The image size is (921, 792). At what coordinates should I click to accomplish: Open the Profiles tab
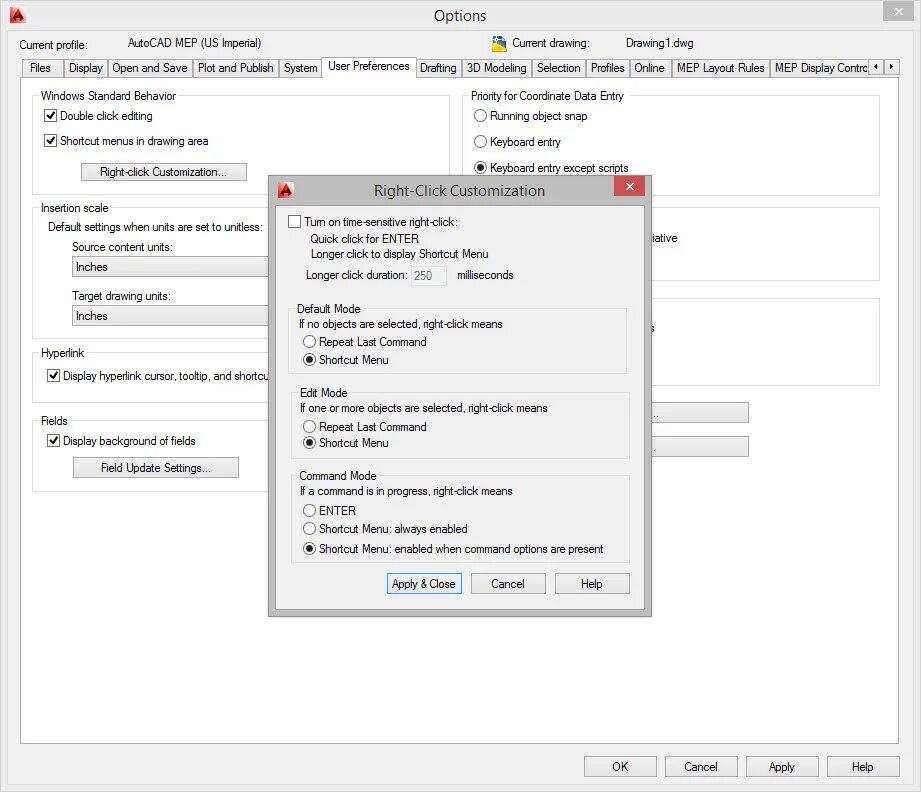coord(607,68)
